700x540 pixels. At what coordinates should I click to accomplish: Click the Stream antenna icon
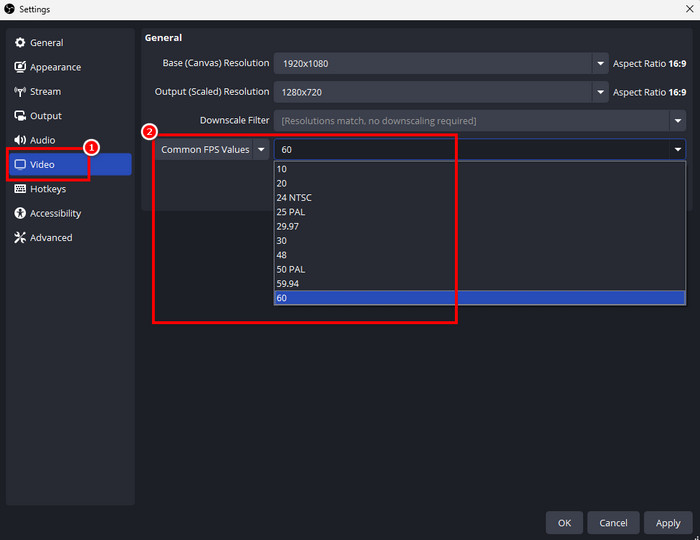point(20,92)
